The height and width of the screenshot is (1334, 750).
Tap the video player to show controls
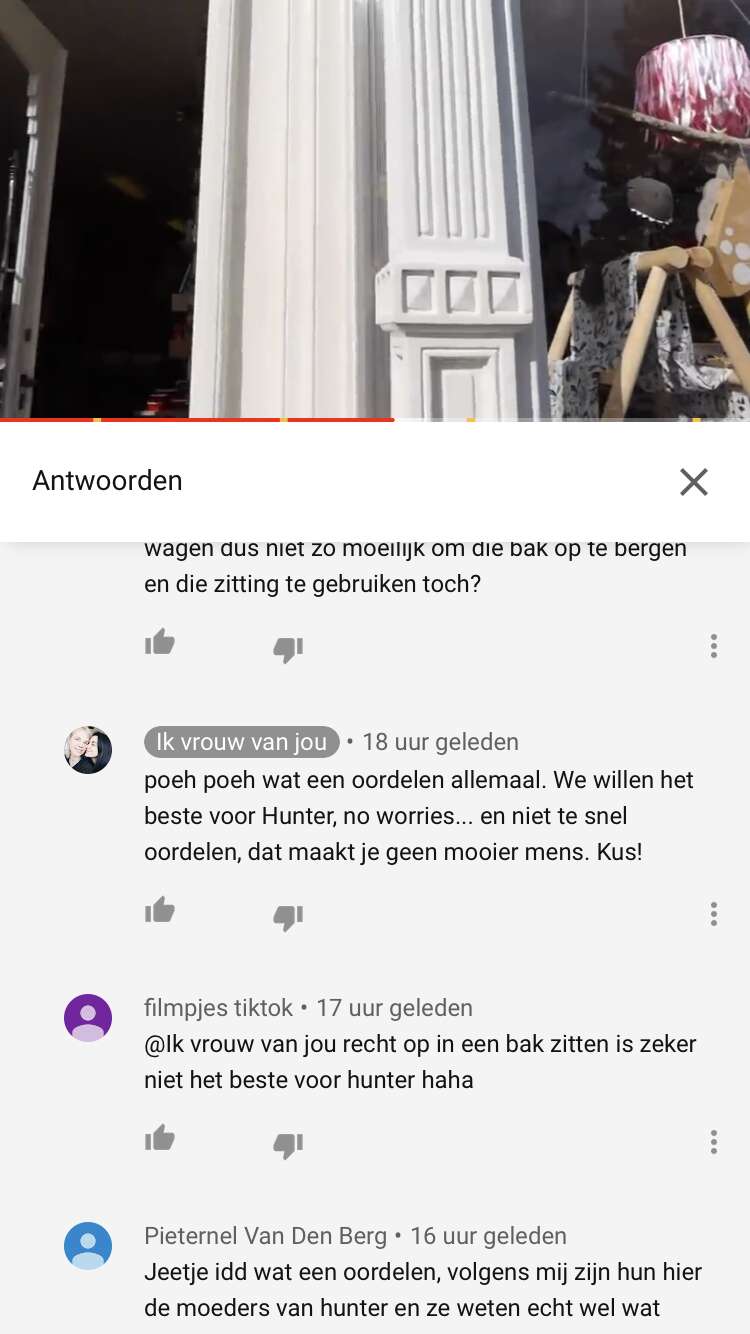375,208
